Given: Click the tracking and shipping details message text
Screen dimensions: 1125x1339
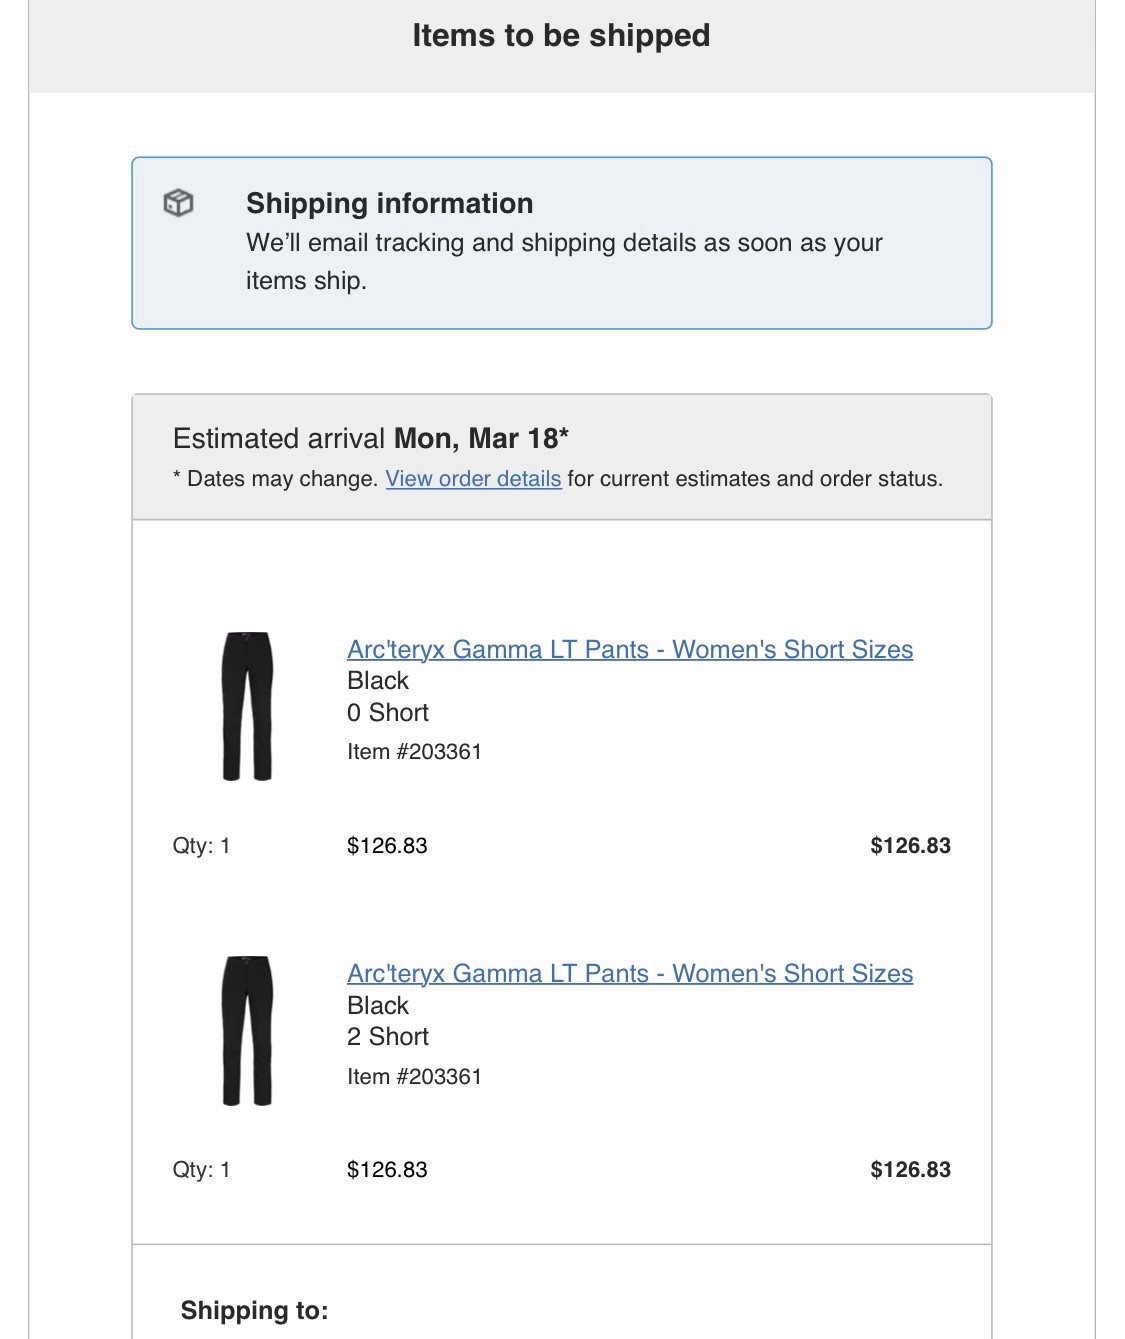Looking at the screenshot, I should pyautogui.click(x=564, y=262).
